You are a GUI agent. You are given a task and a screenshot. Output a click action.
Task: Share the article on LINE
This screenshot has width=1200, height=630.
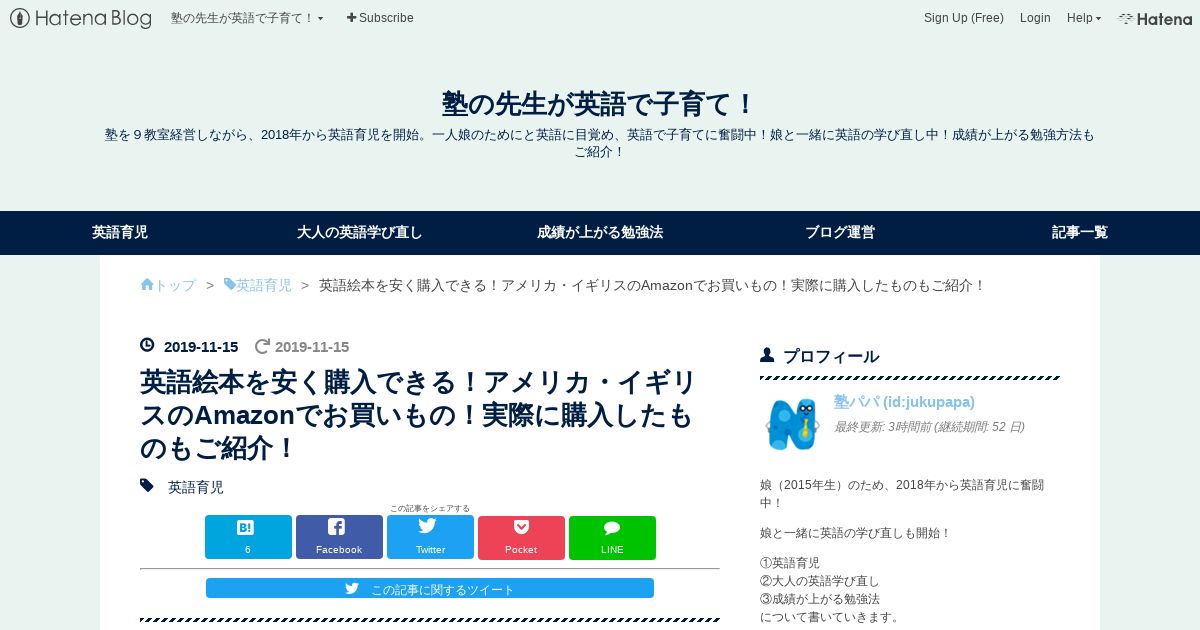click(612, 537)
